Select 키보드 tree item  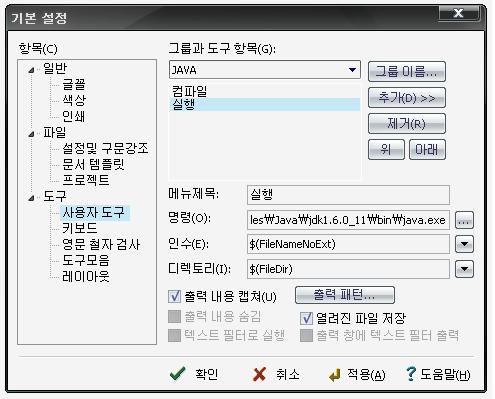[x=80, y=228]
